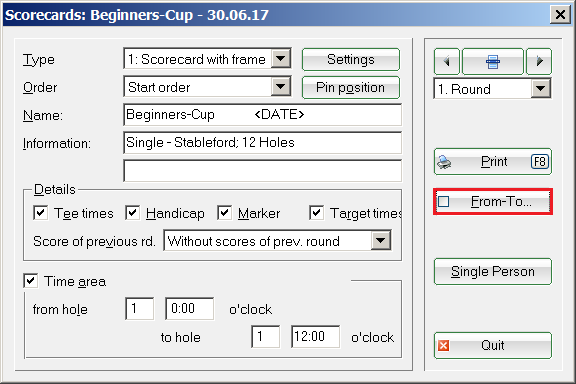The width and height of the screenshot is (576, 384).
Task: Click the F8 shortcut badge on Print
Action: [539, 162]
